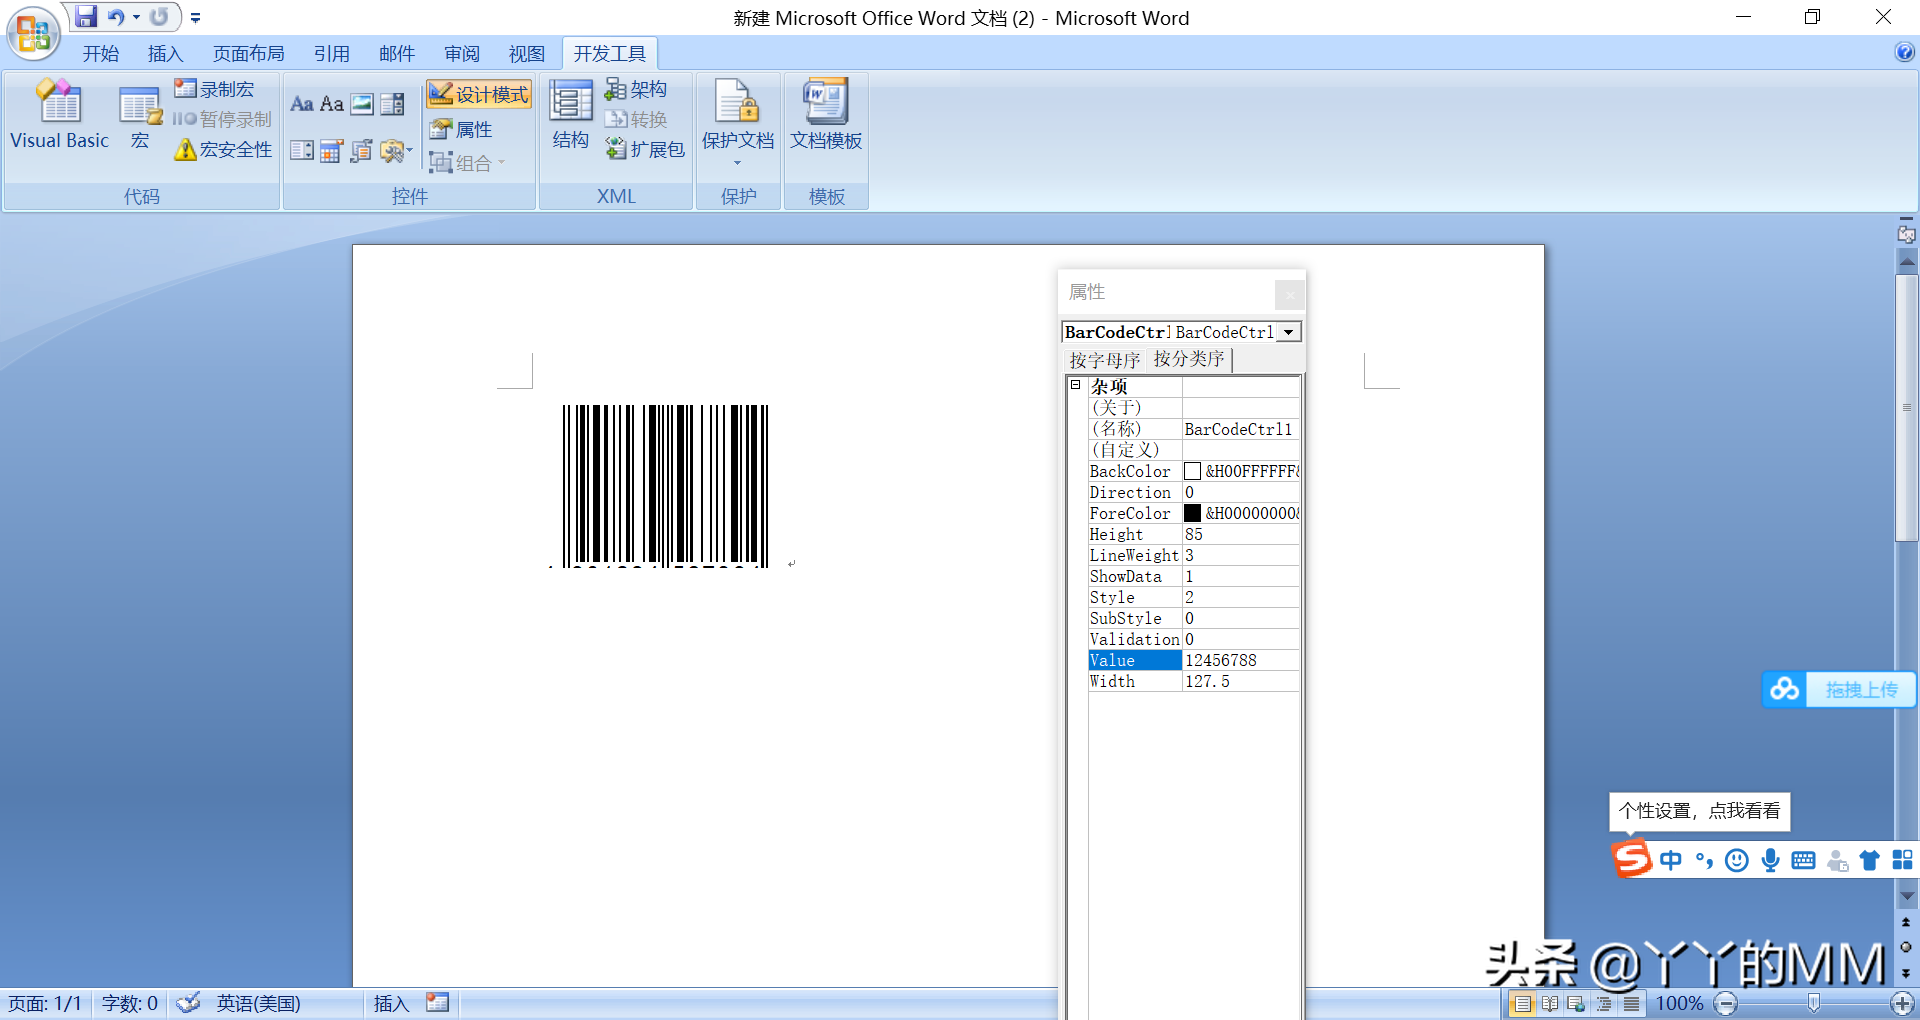Toggle 设计模式 design mode

tap(479, 94)
